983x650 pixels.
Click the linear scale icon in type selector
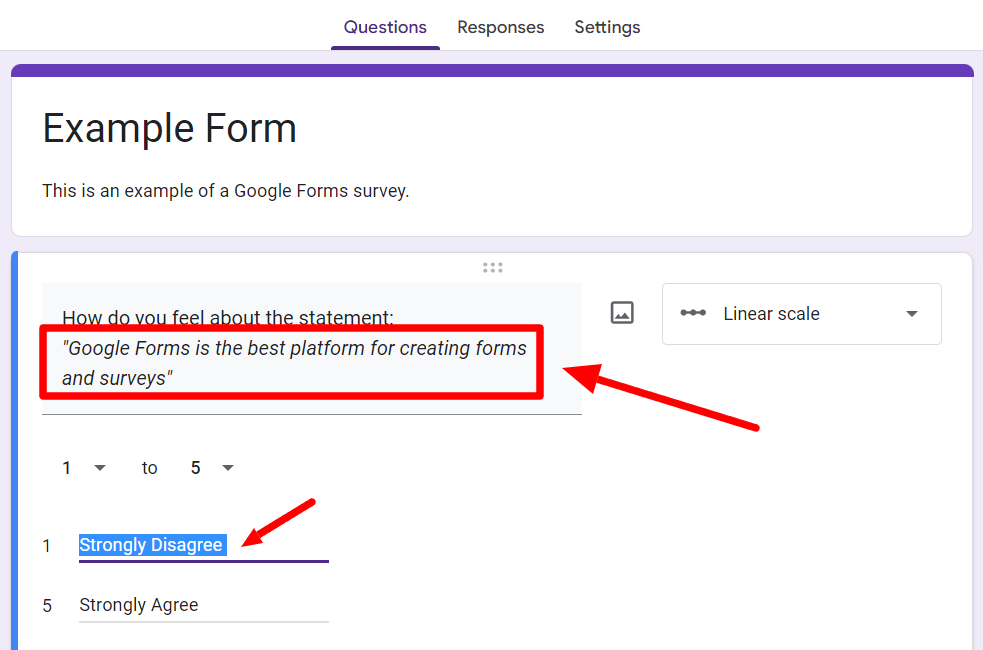(x=693, y=313)
